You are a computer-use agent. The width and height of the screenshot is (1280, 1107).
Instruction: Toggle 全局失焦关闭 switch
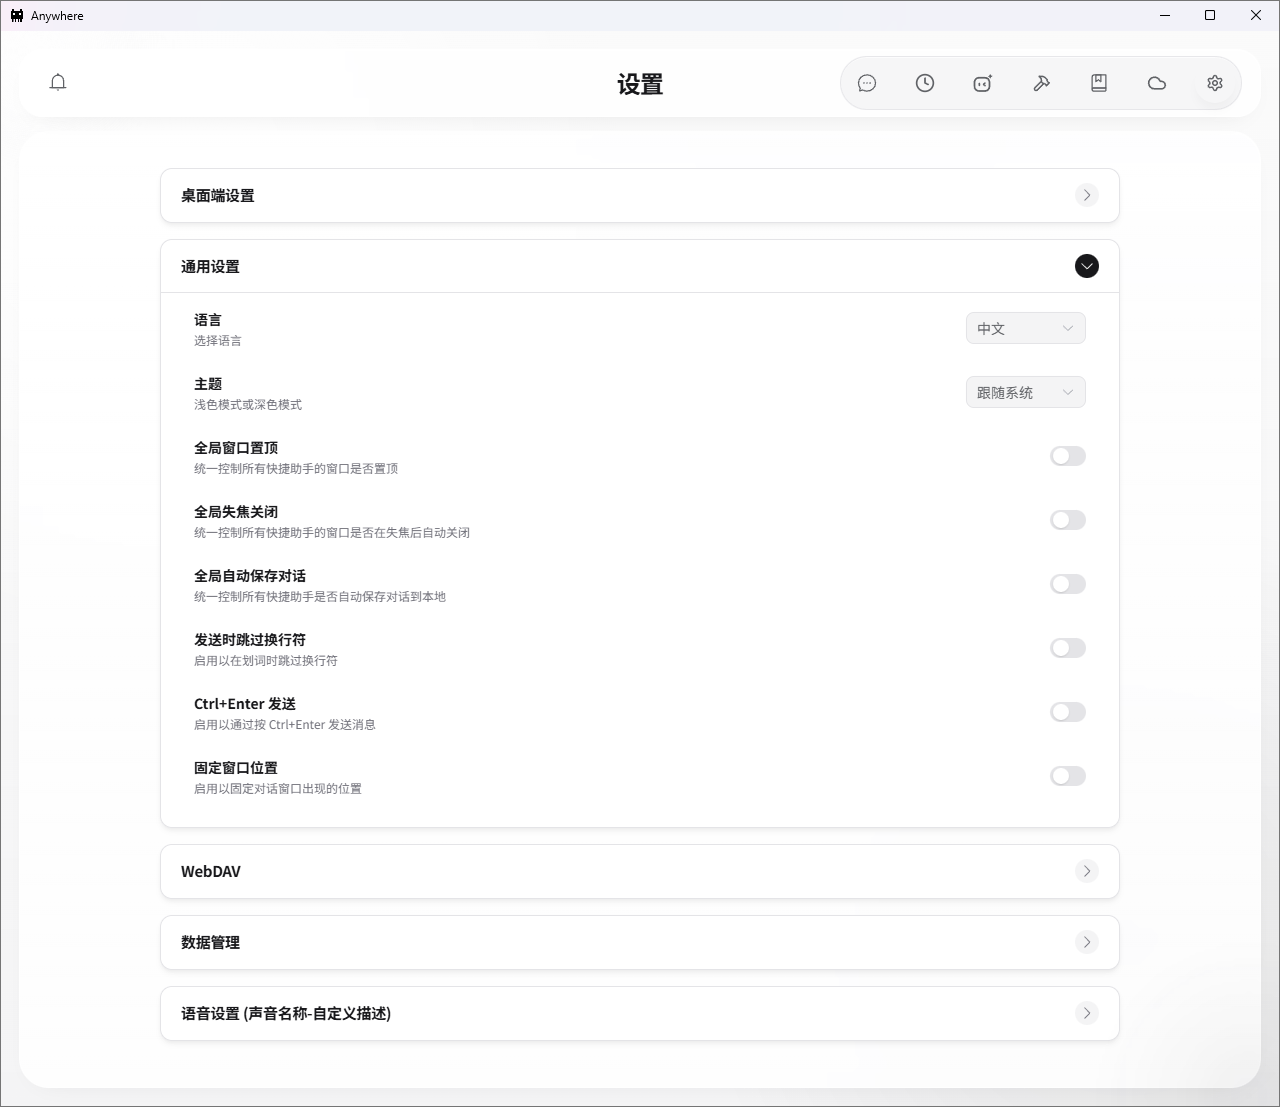(1068, 520)
